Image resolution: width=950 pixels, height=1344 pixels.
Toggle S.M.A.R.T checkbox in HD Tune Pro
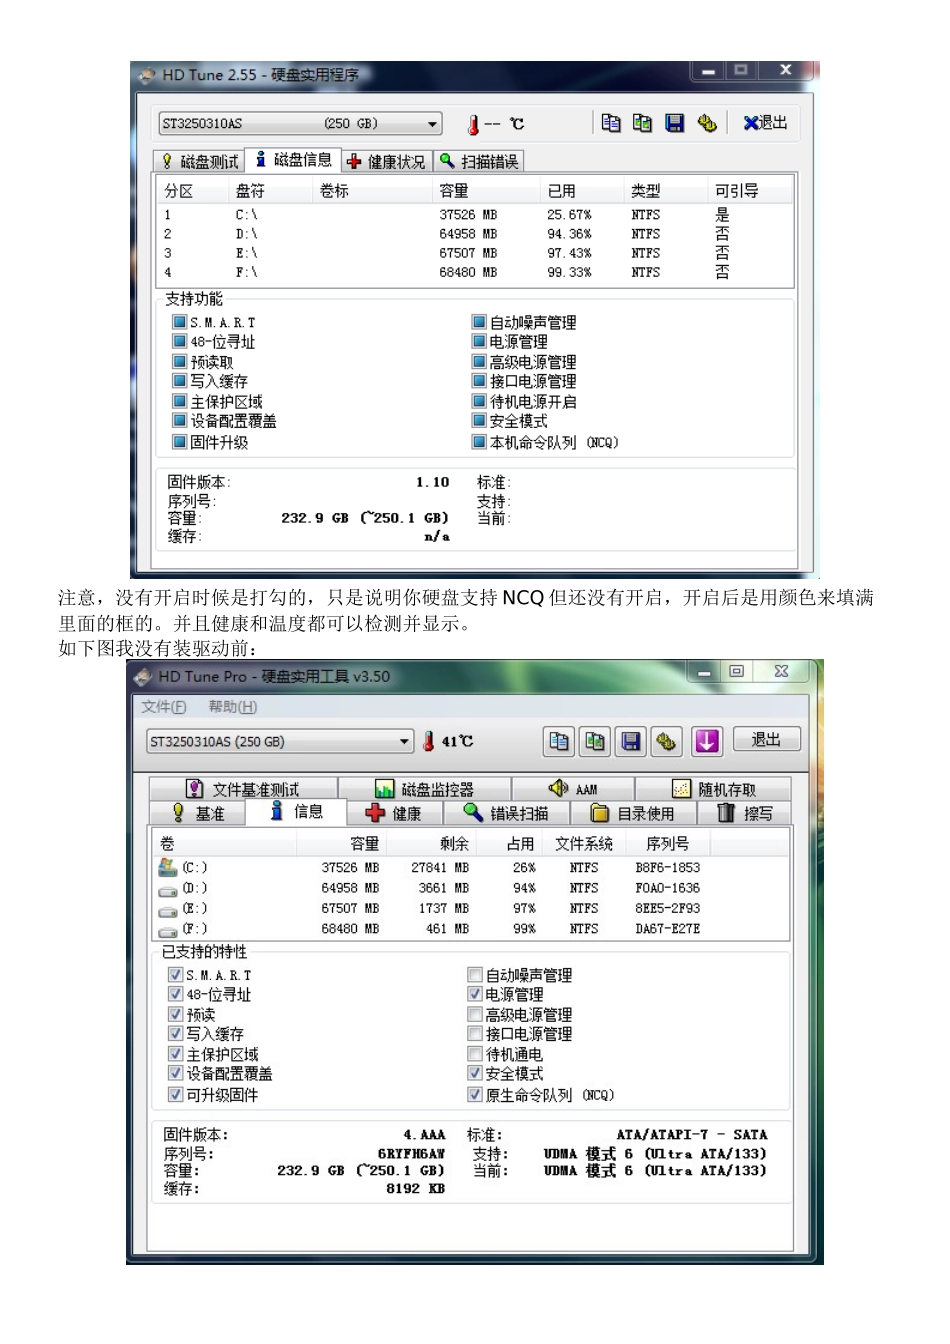click(x=175, y=974)
